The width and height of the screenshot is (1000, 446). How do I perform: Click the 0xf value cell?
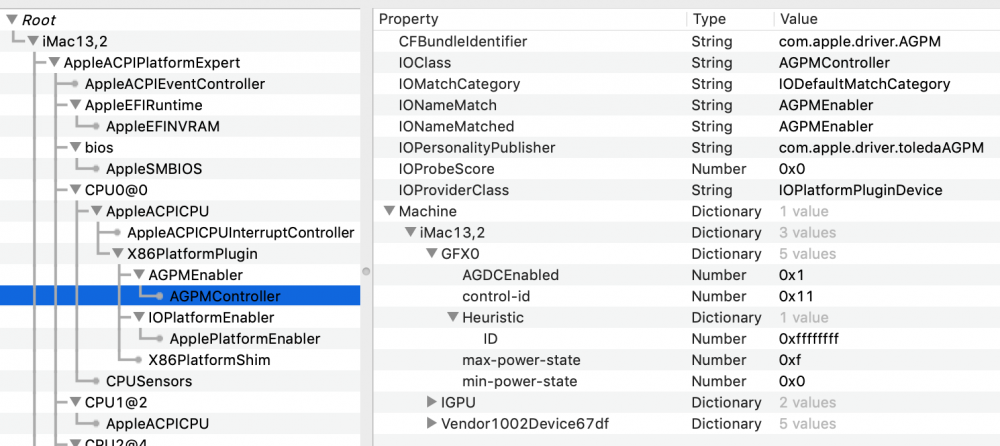[790, 360]
